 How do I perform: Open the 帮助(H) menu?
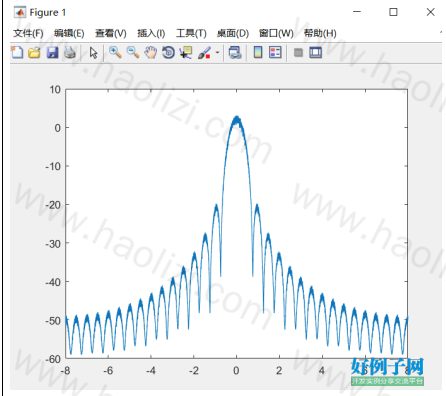point(320,33)
